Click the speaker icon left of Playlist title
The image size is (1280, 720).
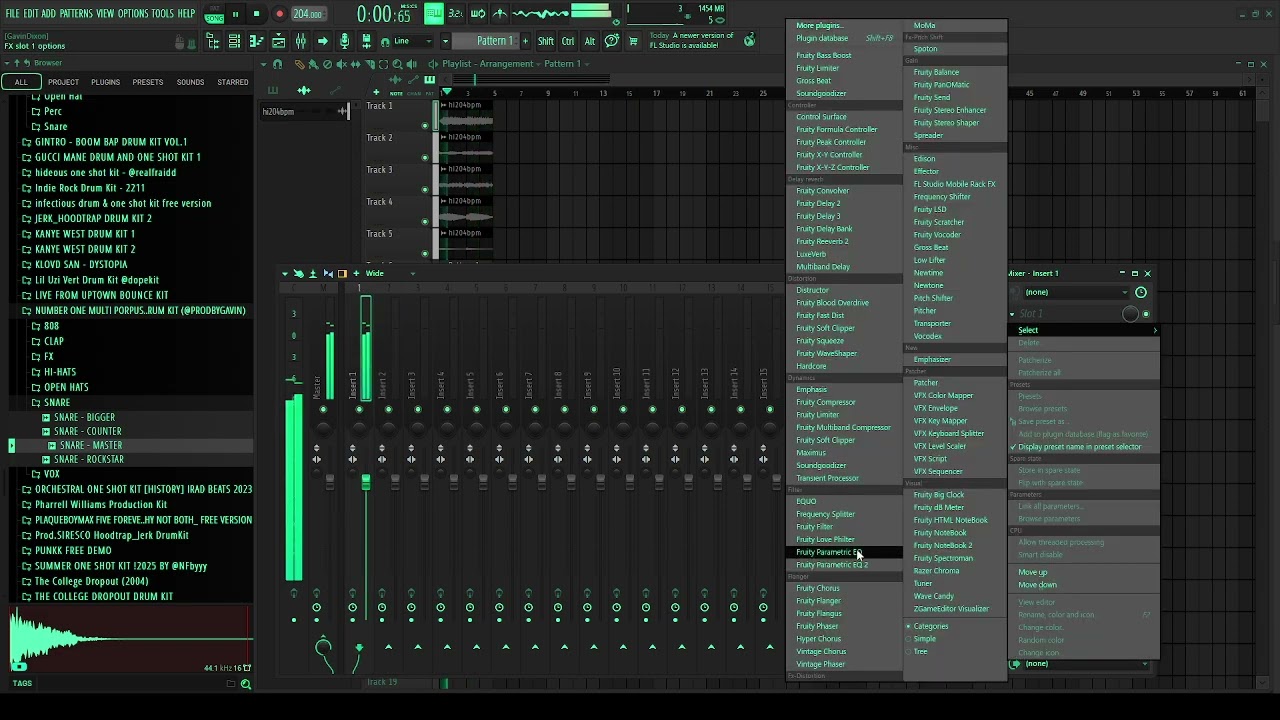(433, 64)
